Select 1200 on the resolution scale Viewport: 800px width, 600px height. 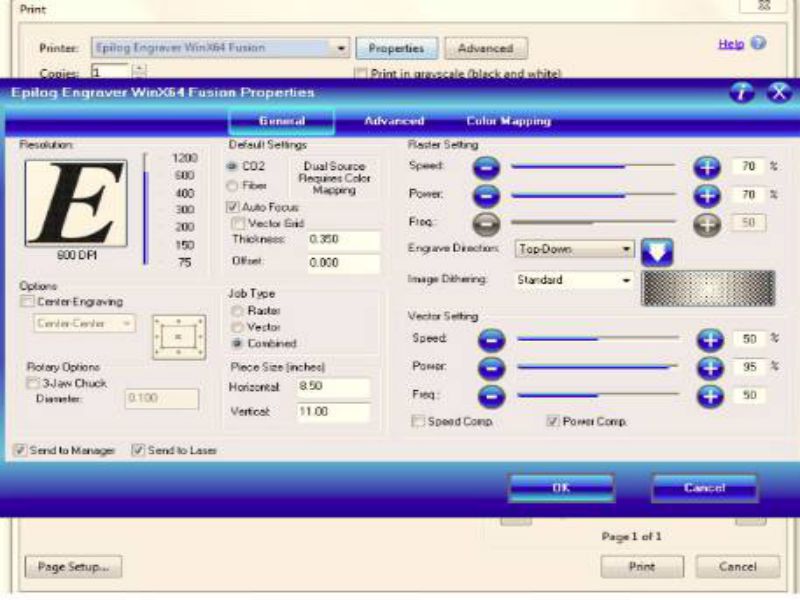(x=184, y=158)
